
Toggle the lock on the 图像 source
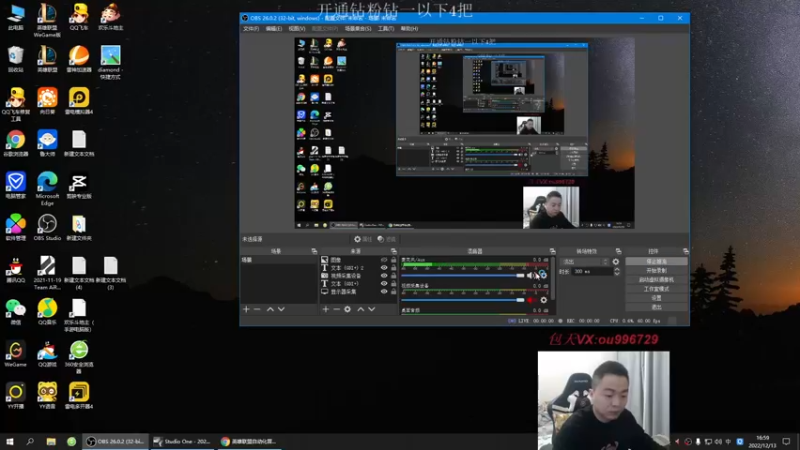[393, 260]
